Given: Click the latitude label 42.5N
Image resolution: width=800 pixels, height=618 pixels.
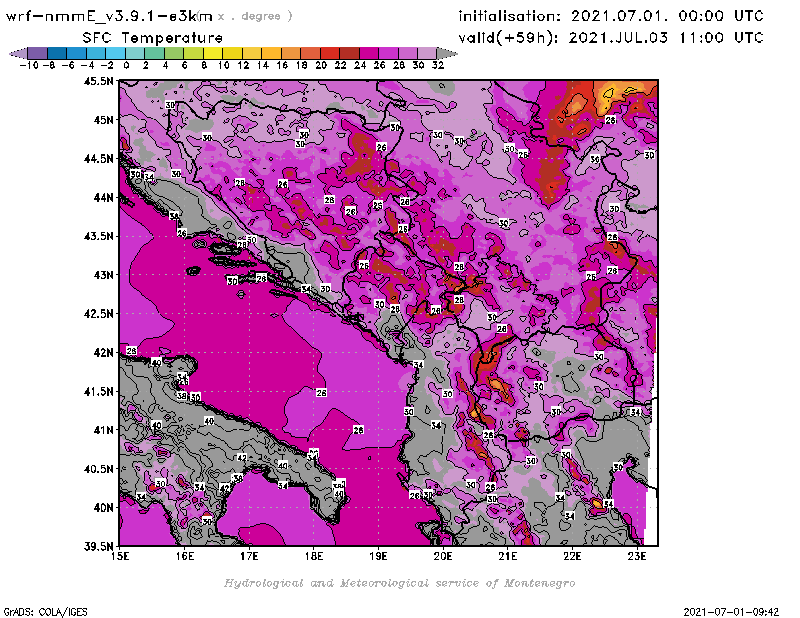Looking at the screenshot, I should click(98, 314).
